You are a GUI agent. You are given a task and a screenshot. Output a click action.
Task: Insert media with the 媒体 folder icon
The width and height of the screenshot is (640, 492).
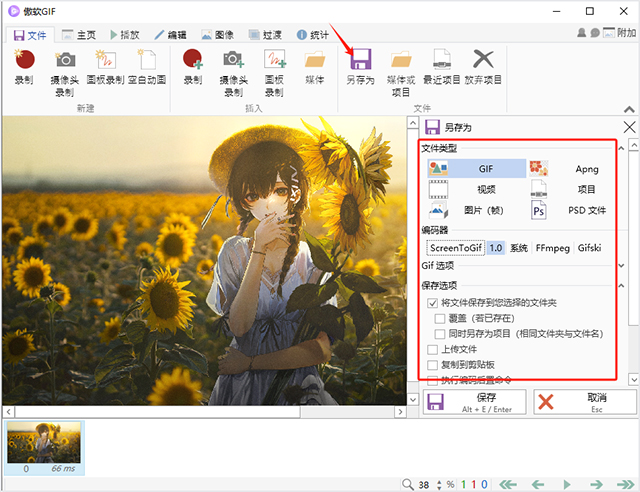[315, 60]
